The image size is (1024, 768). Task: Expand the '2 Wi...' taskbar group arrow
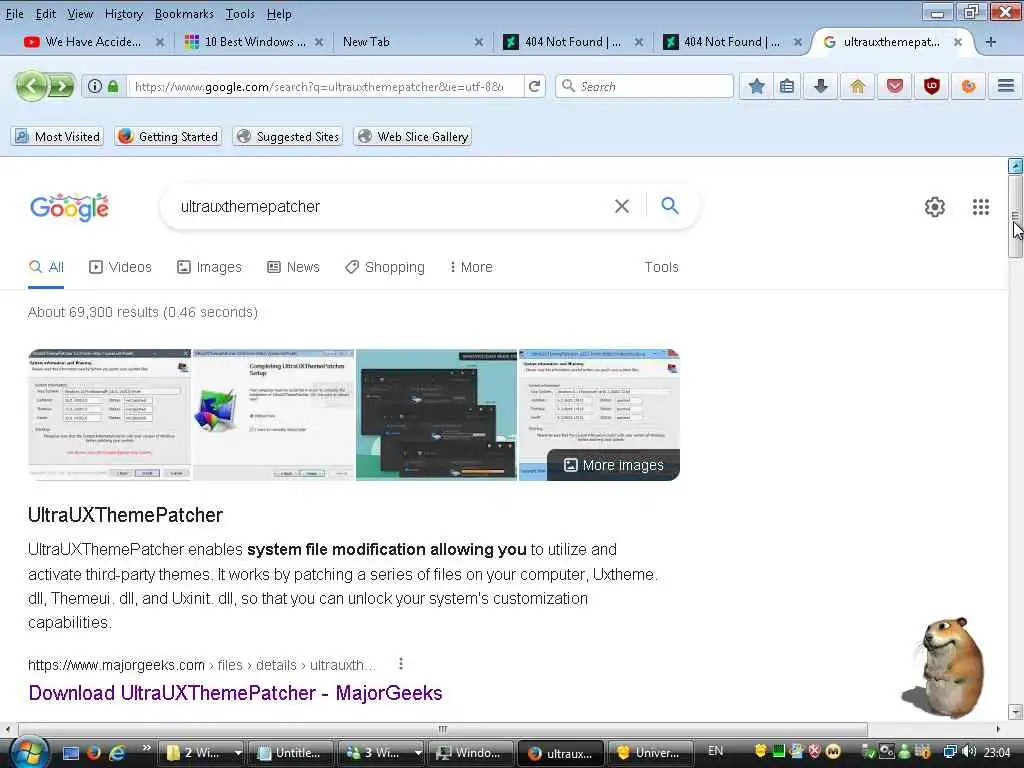[238, 753]
